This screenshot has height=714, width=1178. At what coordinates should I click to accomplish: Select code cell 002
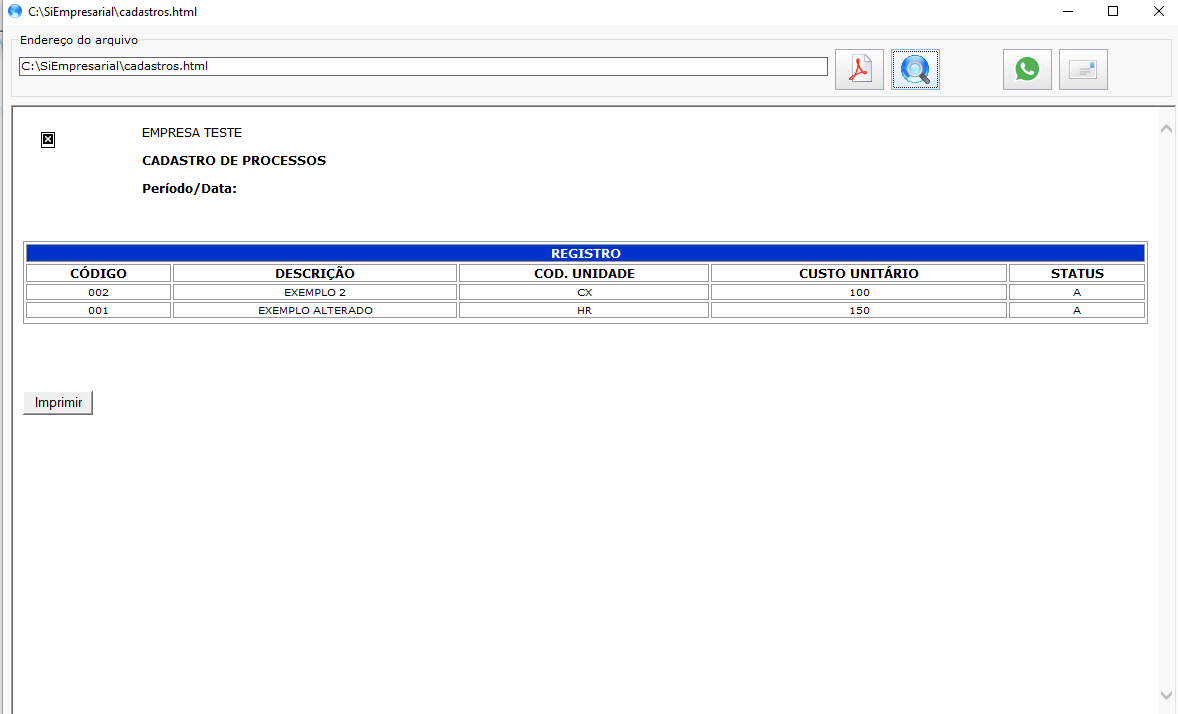click(x=98, y=292)
